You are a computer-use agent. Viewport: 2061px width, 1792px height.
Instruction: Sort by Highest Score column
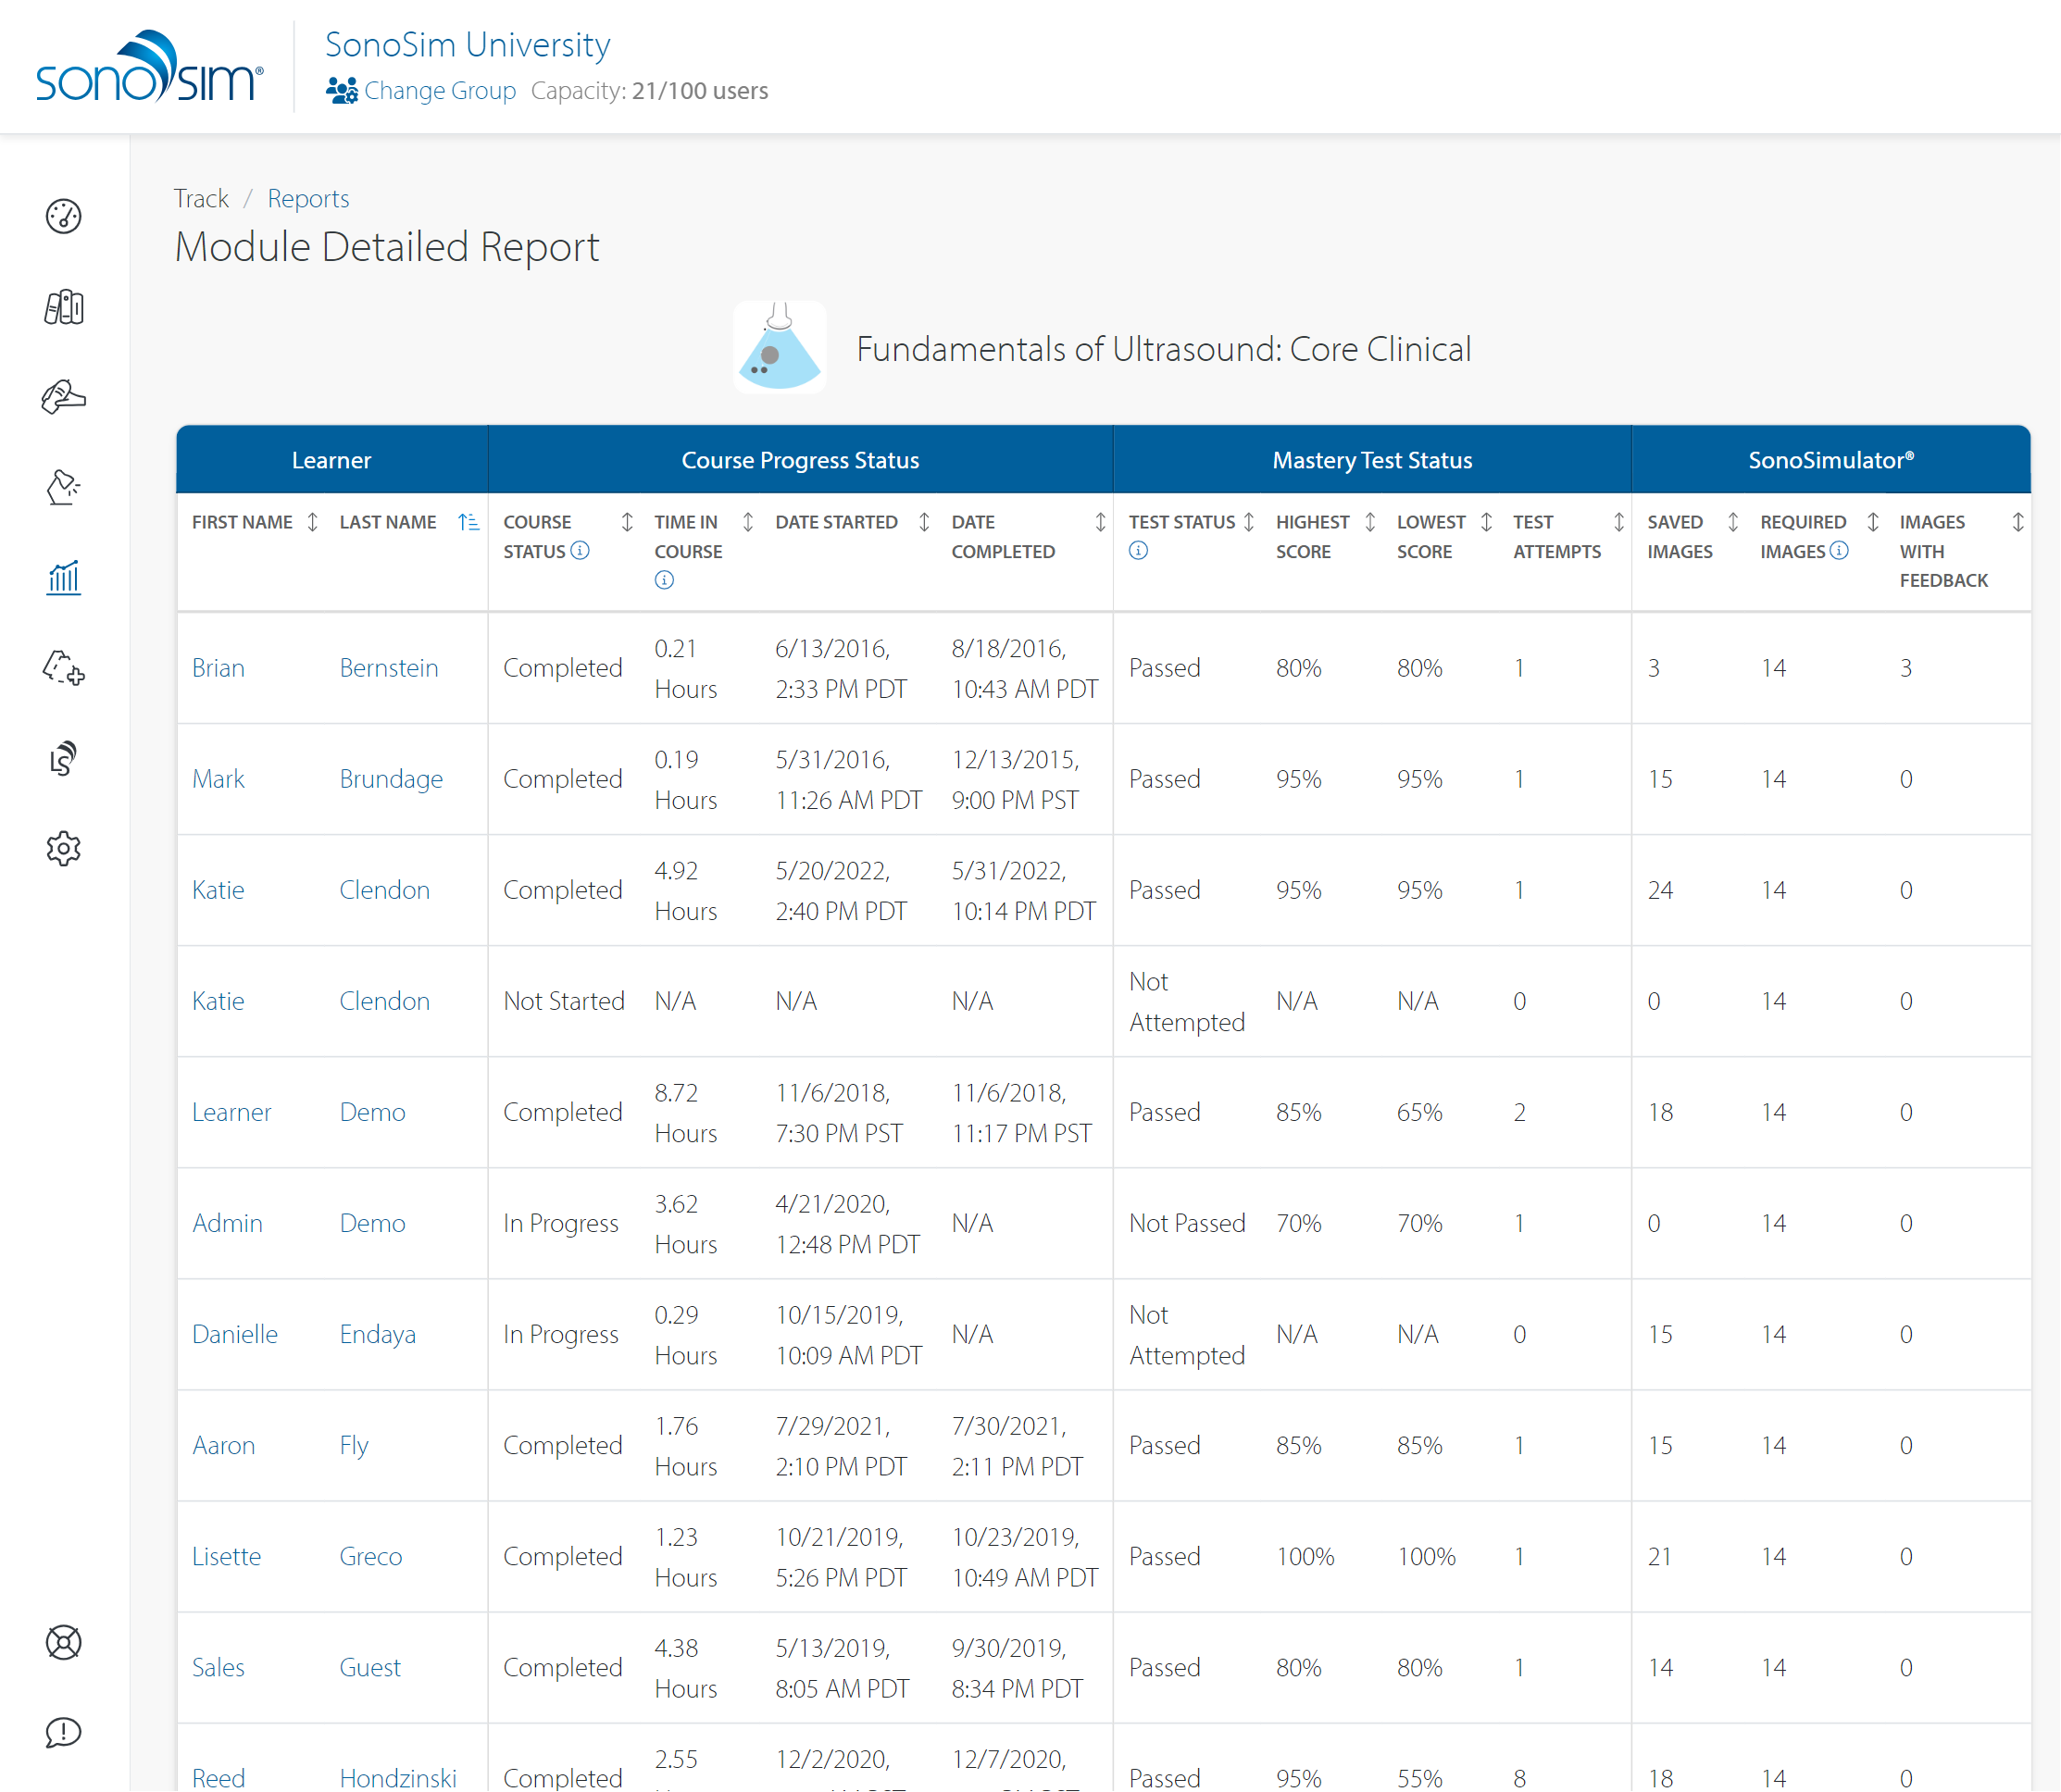tap(1370, 522)
